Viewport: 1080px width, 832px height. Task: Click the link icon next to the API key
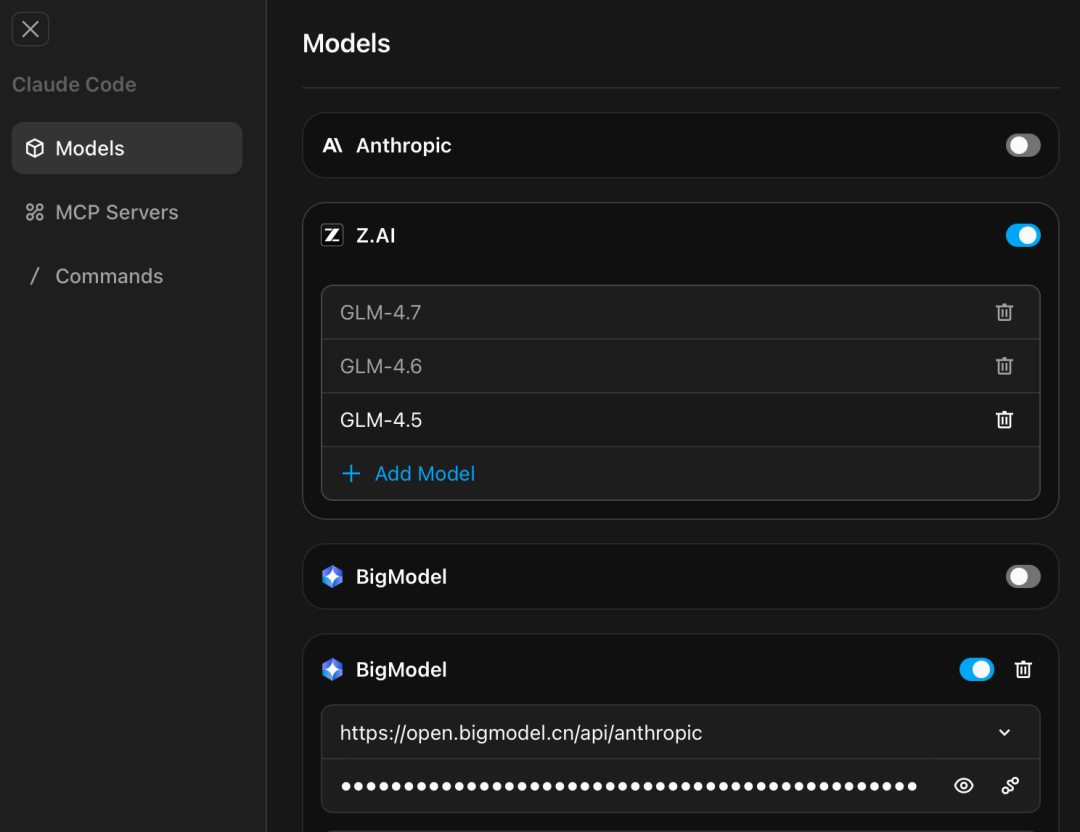click(1011, 785)
